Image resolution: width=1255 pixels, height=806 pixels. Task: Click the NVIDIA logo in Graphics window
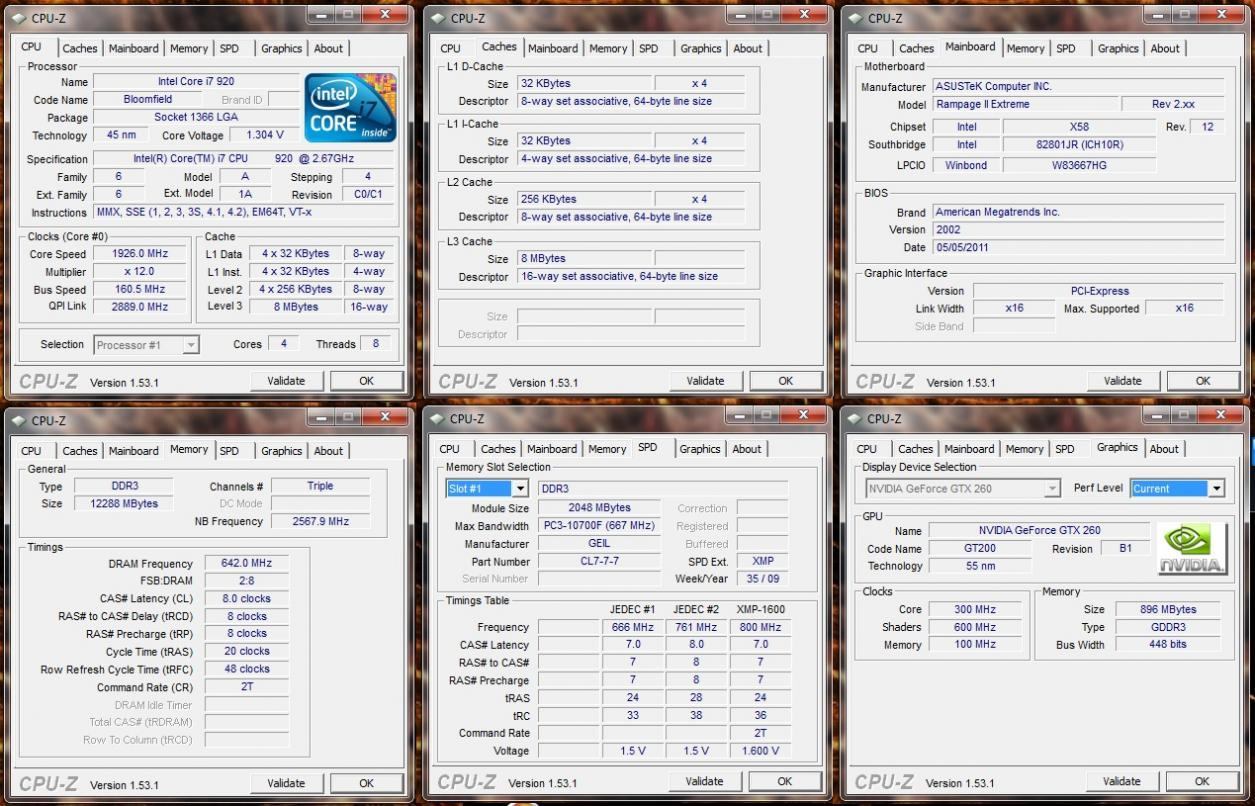pos(1192,549)
